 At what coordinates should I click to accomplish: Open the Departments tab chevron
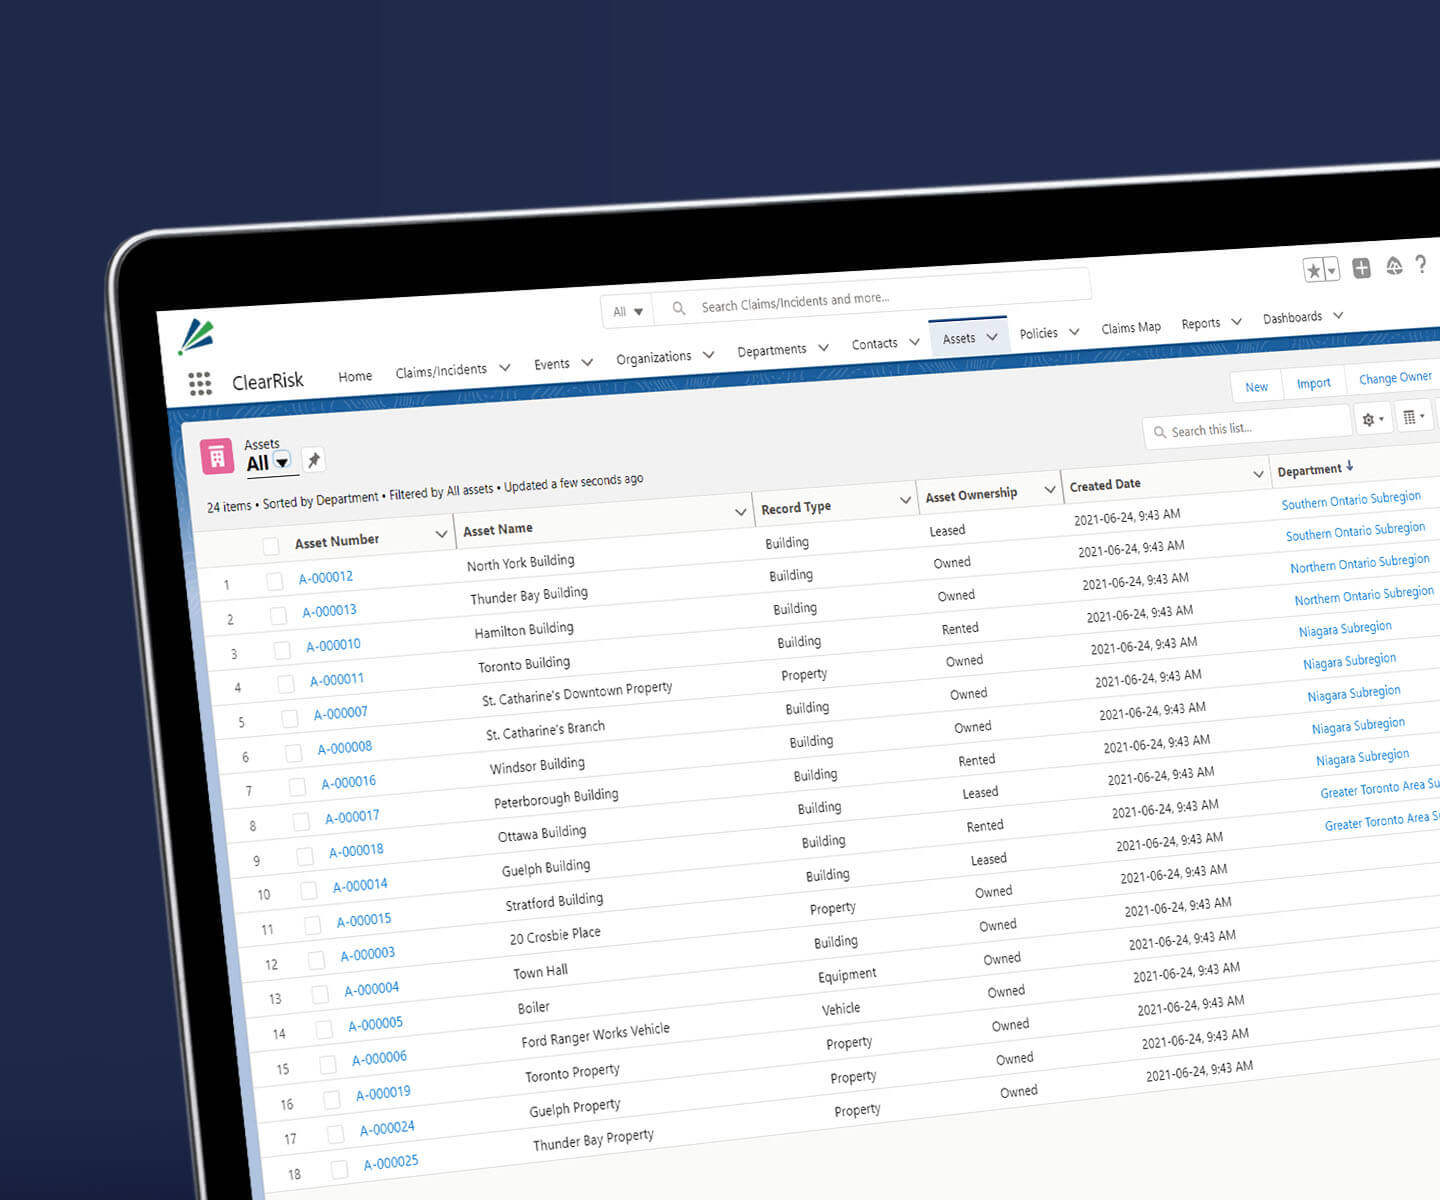[823, 347]
